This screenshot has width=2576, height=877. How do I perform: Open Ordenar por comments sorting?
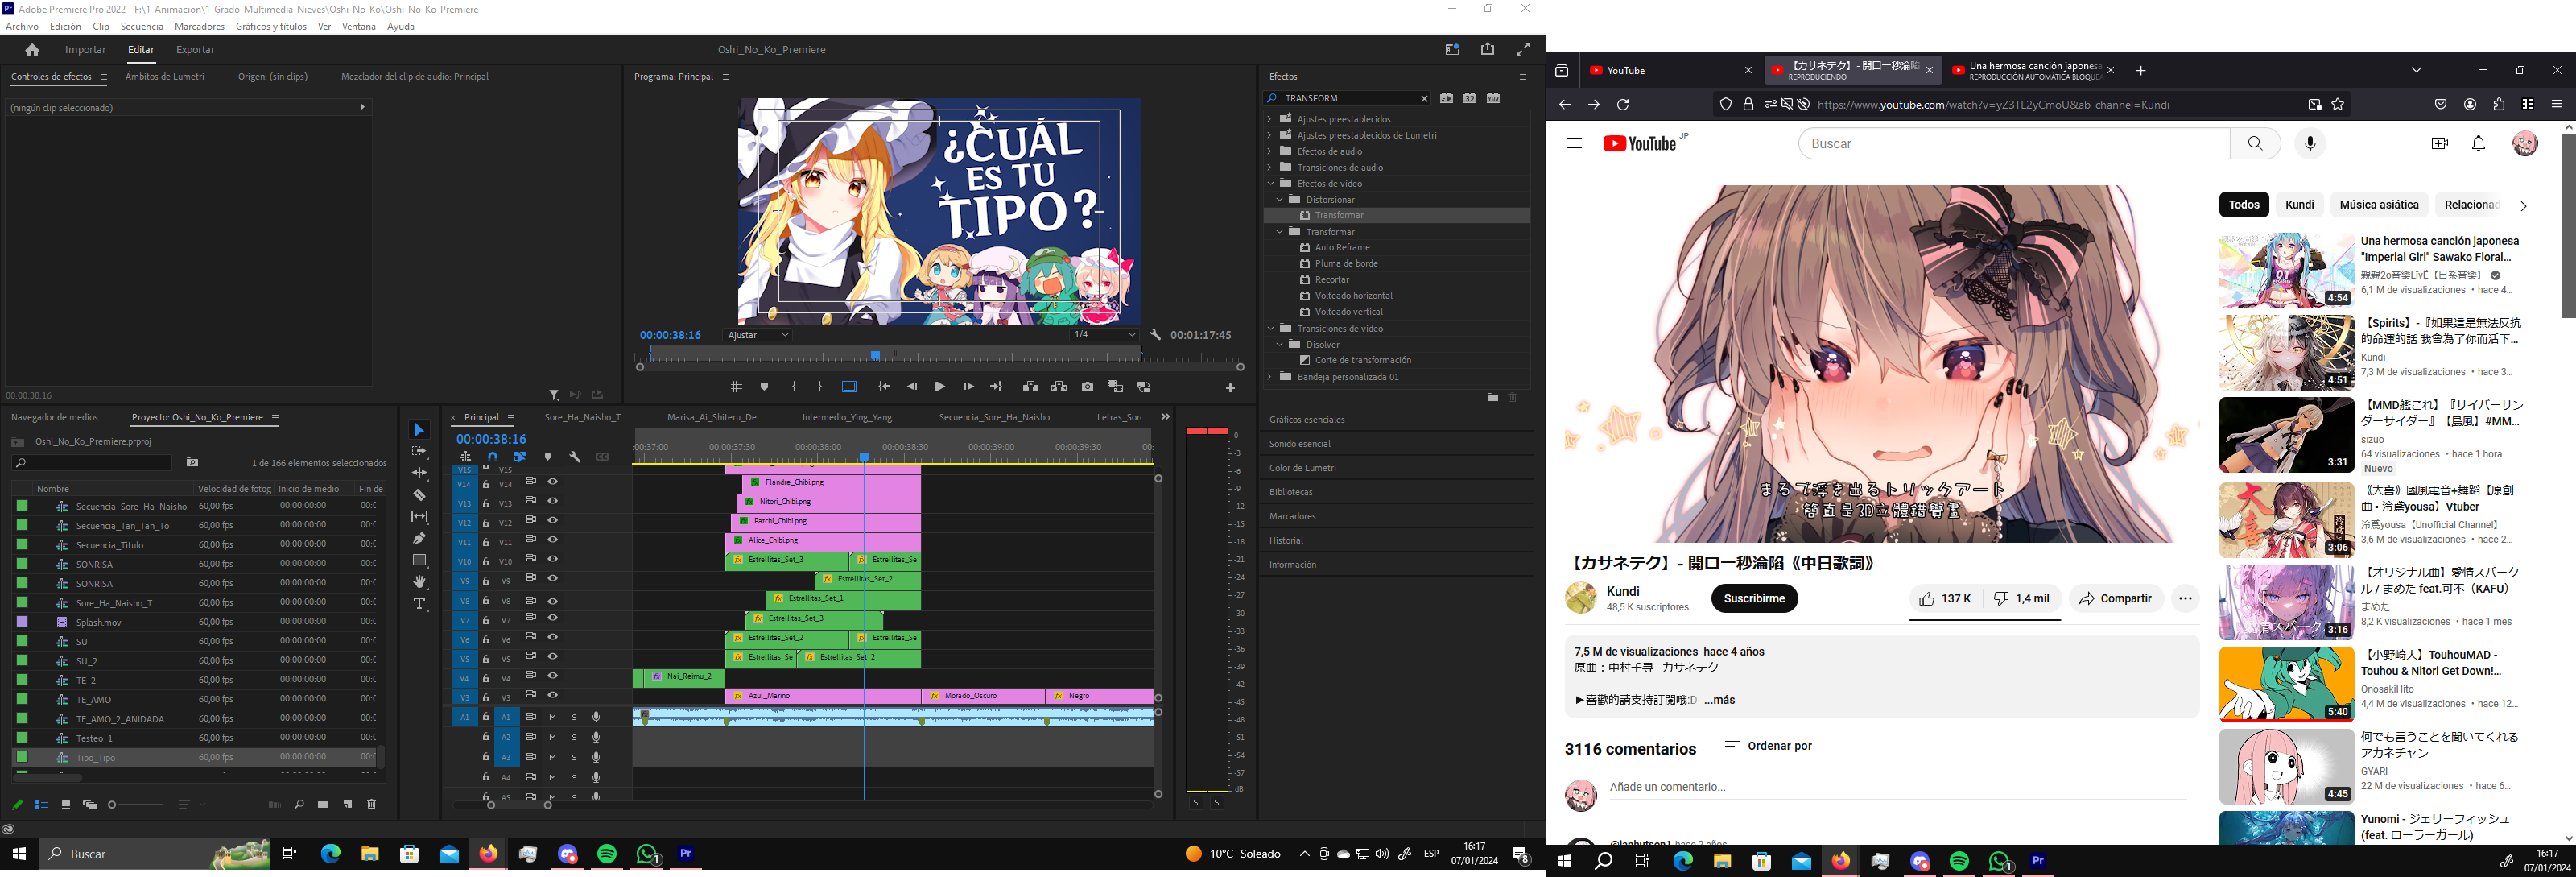click(1767, 746)
